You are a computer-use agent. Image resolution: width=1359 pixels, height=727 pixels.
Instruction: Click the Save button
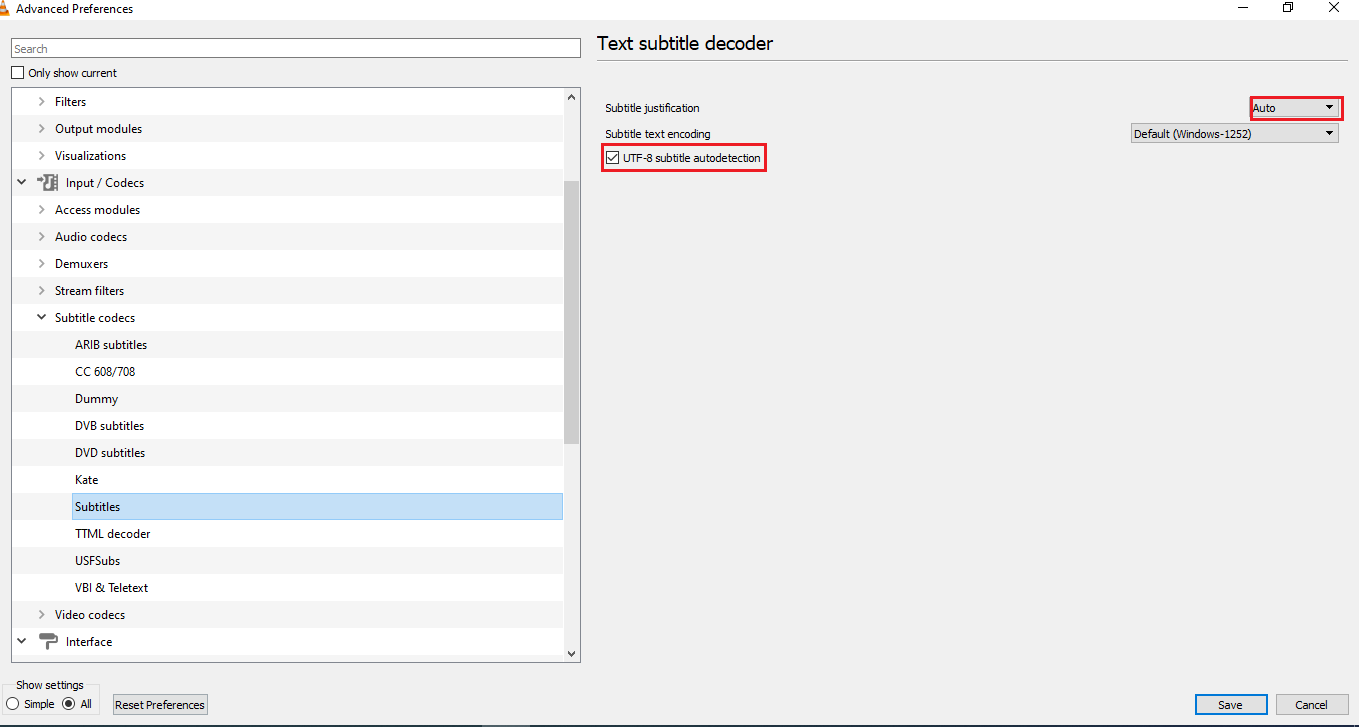coord(1230,705)
